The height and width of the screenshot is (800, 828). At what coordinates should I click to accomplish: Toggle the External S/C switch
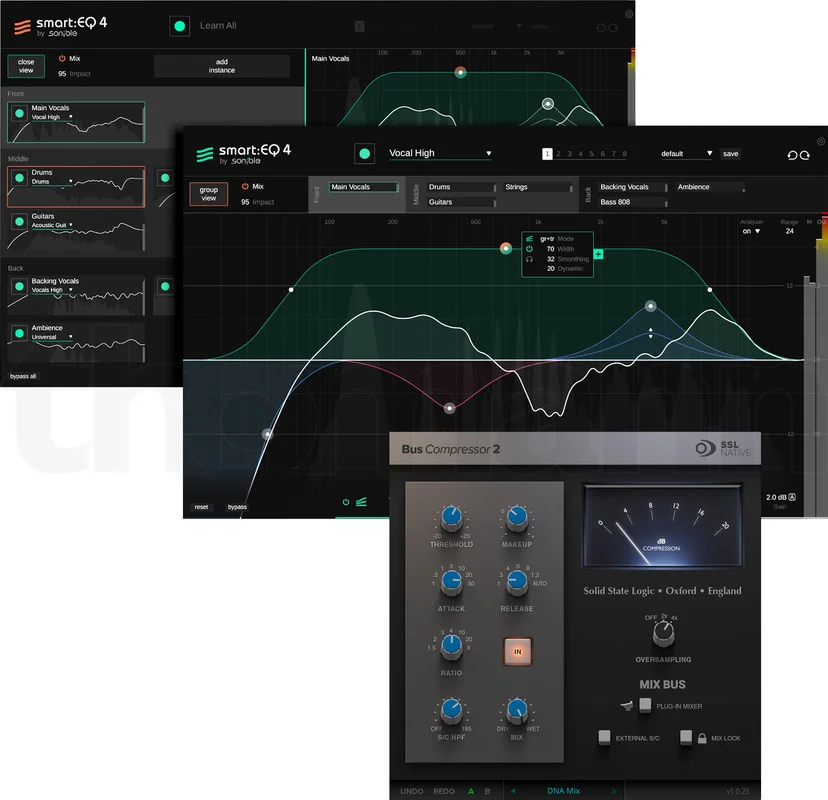point(604,737)
